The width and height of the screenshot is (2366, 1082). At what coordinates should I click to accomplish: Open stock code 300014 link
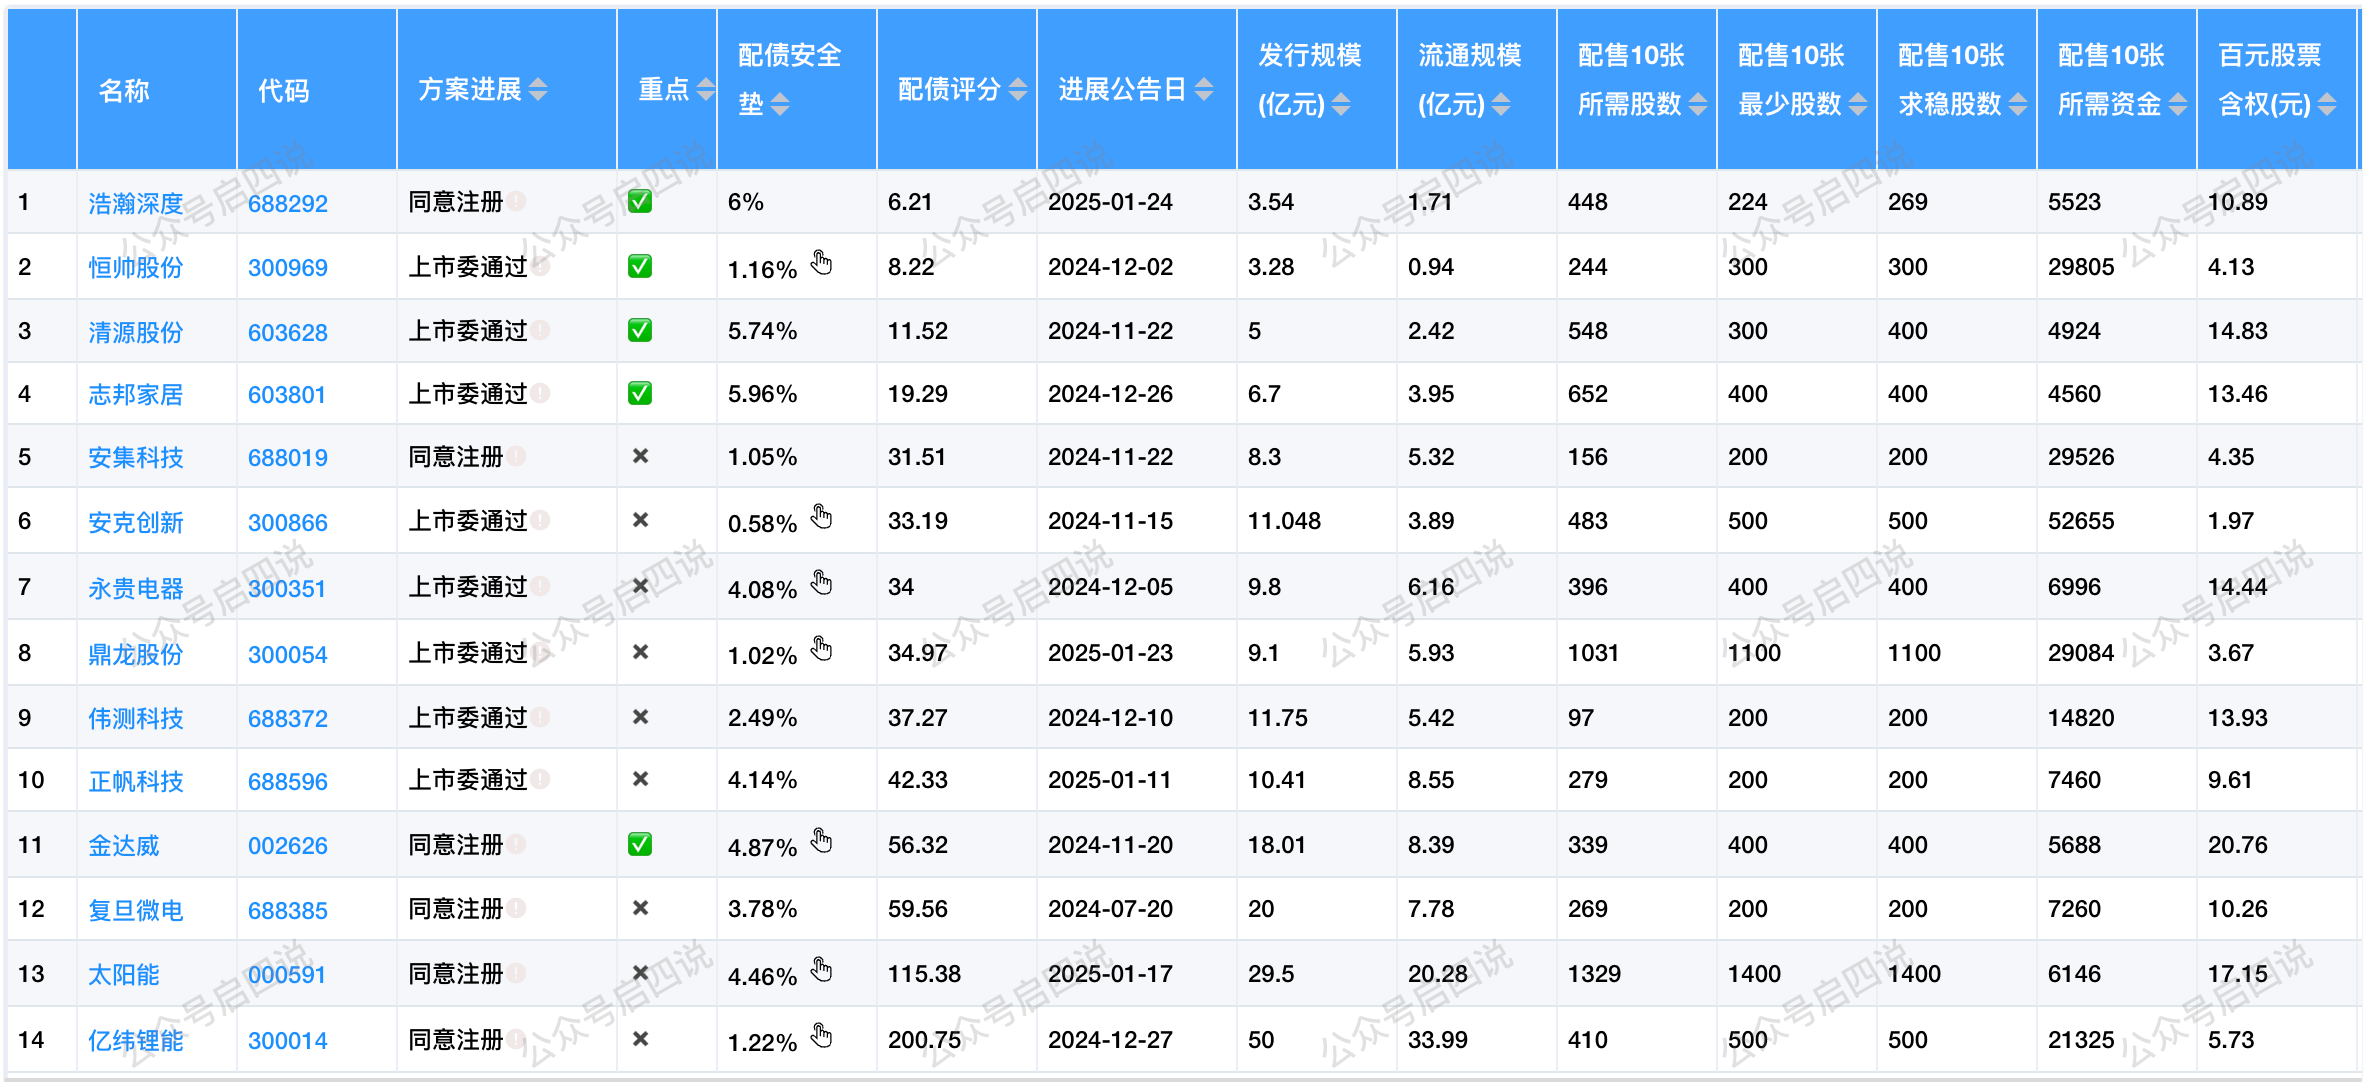click(x=288, y=1041)
